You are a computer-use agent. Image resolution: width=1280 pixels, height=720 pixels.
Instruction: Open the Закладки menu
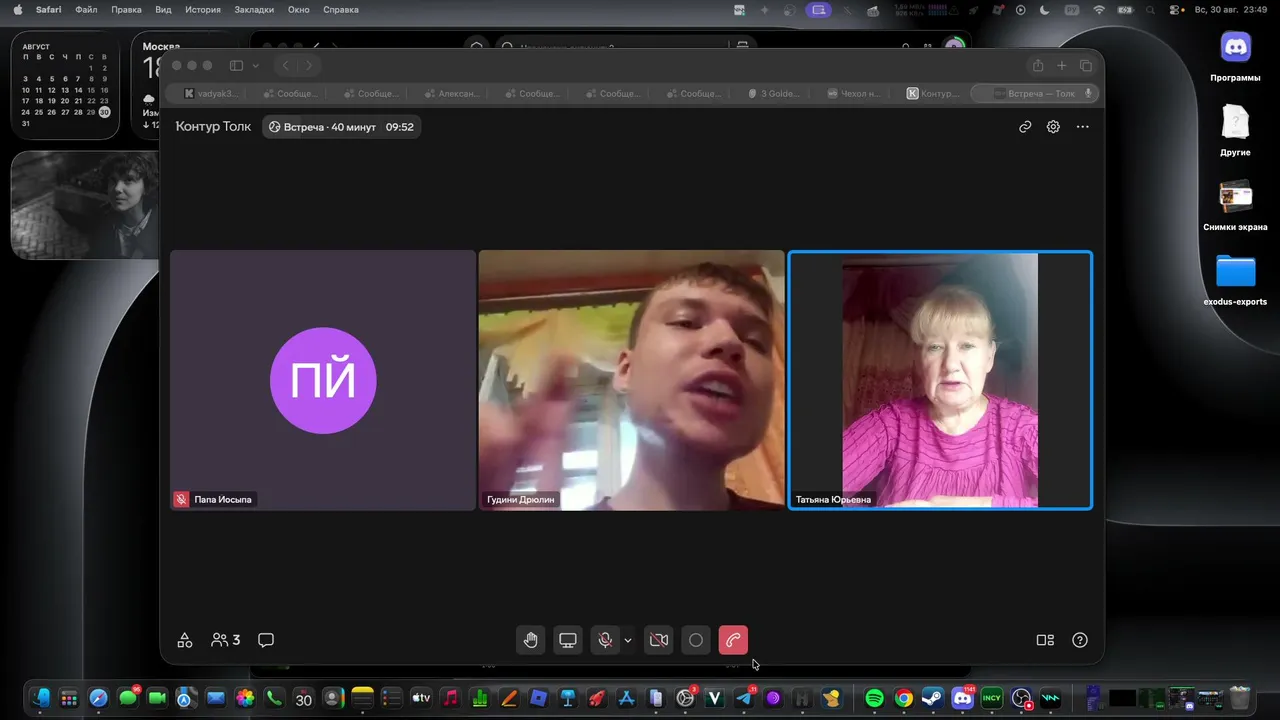coord(254,10)
